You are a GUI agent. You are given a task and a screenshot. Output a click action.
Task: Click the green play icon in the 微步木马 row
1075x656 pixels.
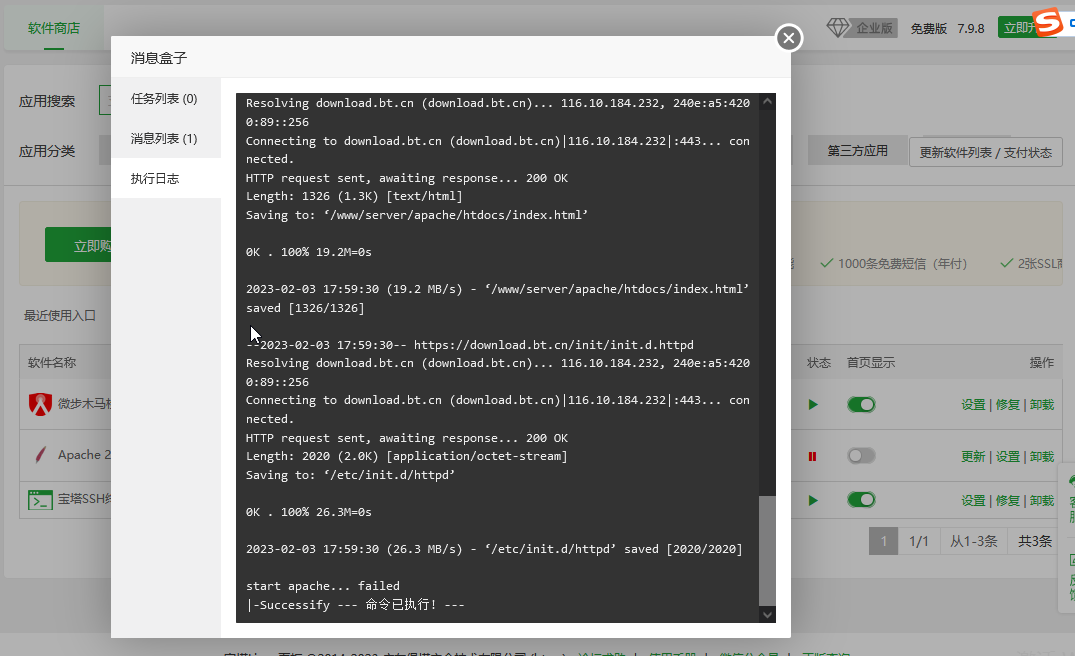point(813,404)
